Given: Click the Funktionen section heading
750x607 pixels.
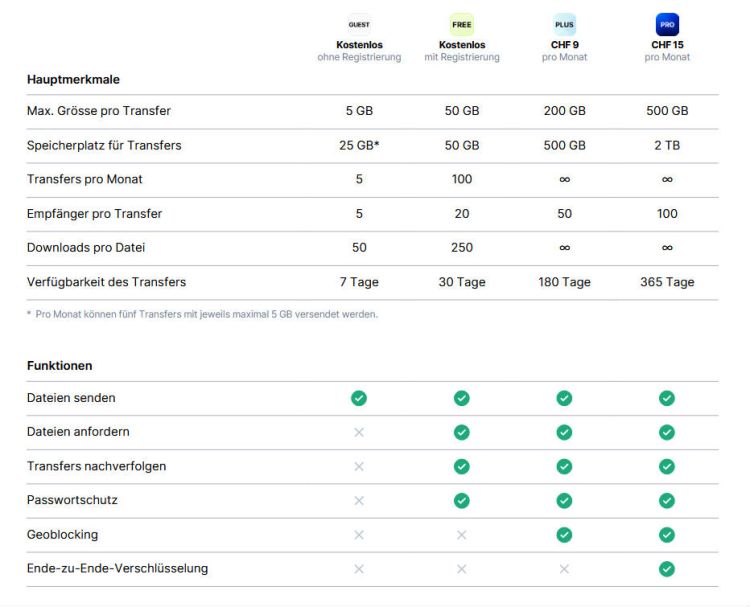Looking at the screenshot, I should point(59,365).
